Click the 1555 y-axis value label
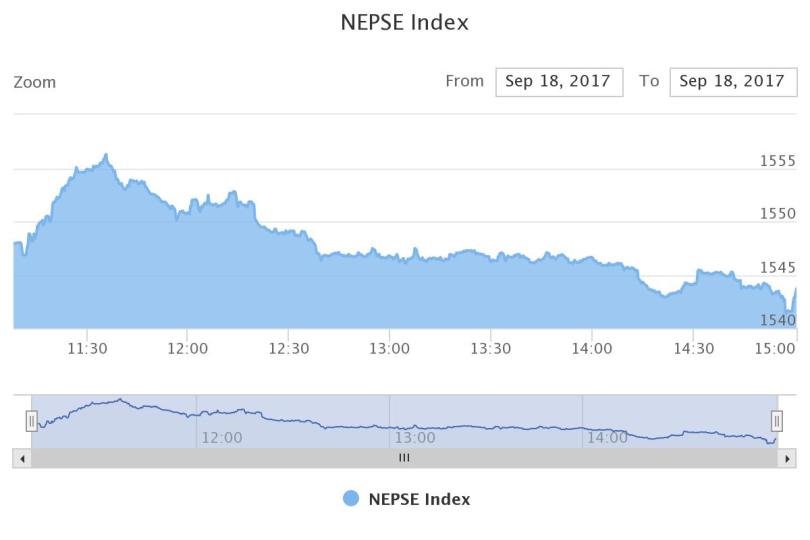810x540 pixels. [777, 161]
